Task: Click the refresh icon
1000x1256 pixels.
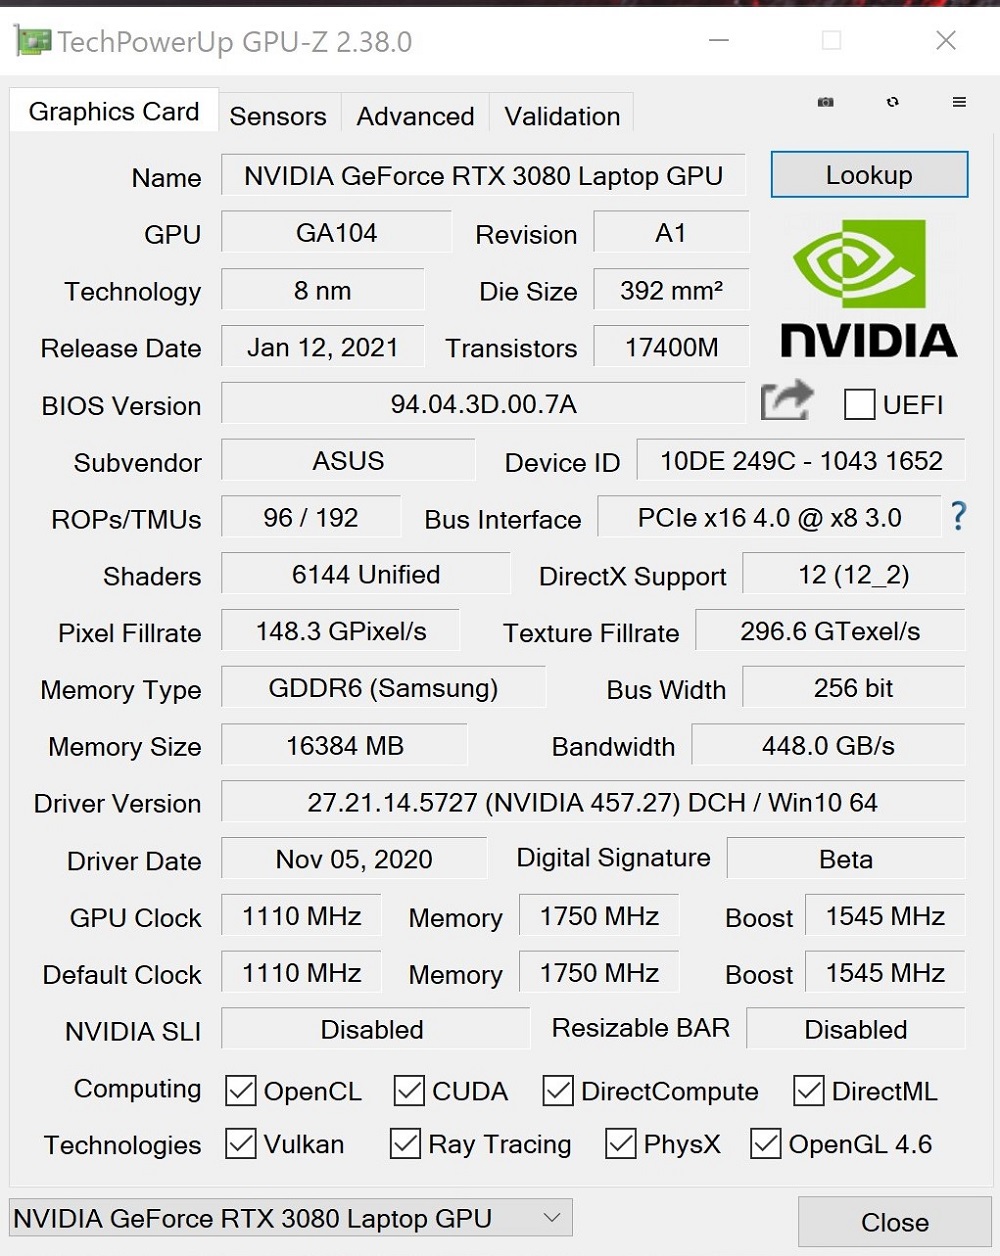Action: coord(892,102)
